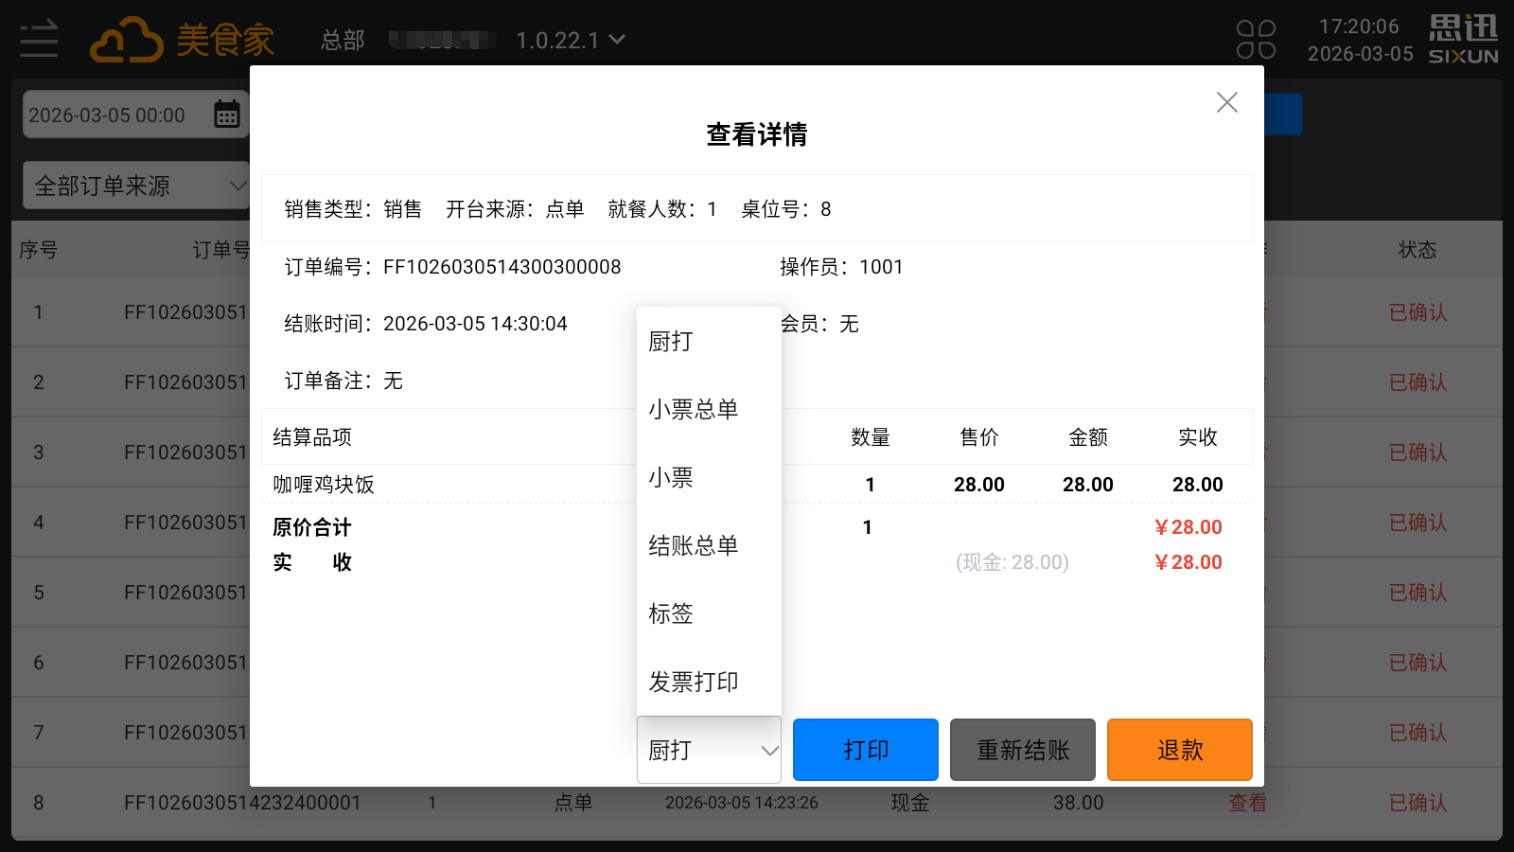Open the 全部订单来源 dropdown
The height and width of the screenshot is (852, 1514).
[x=136, y=186]
